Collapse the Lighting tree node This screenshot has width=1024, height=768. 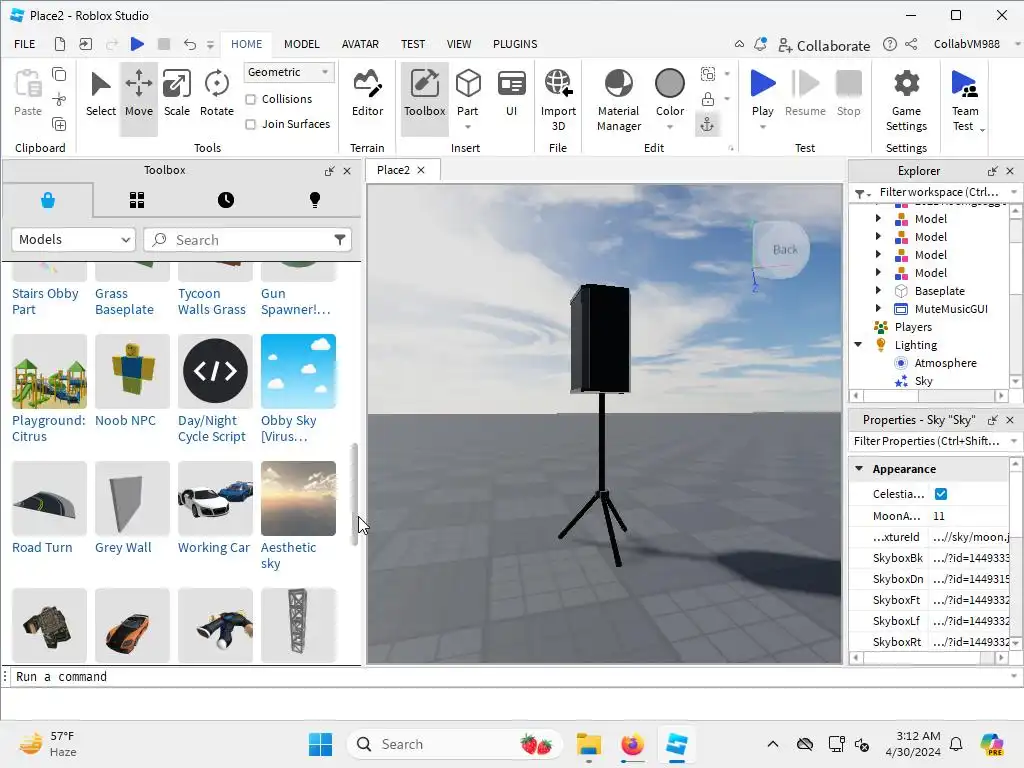pyautogui.click(x=858, y=345)
